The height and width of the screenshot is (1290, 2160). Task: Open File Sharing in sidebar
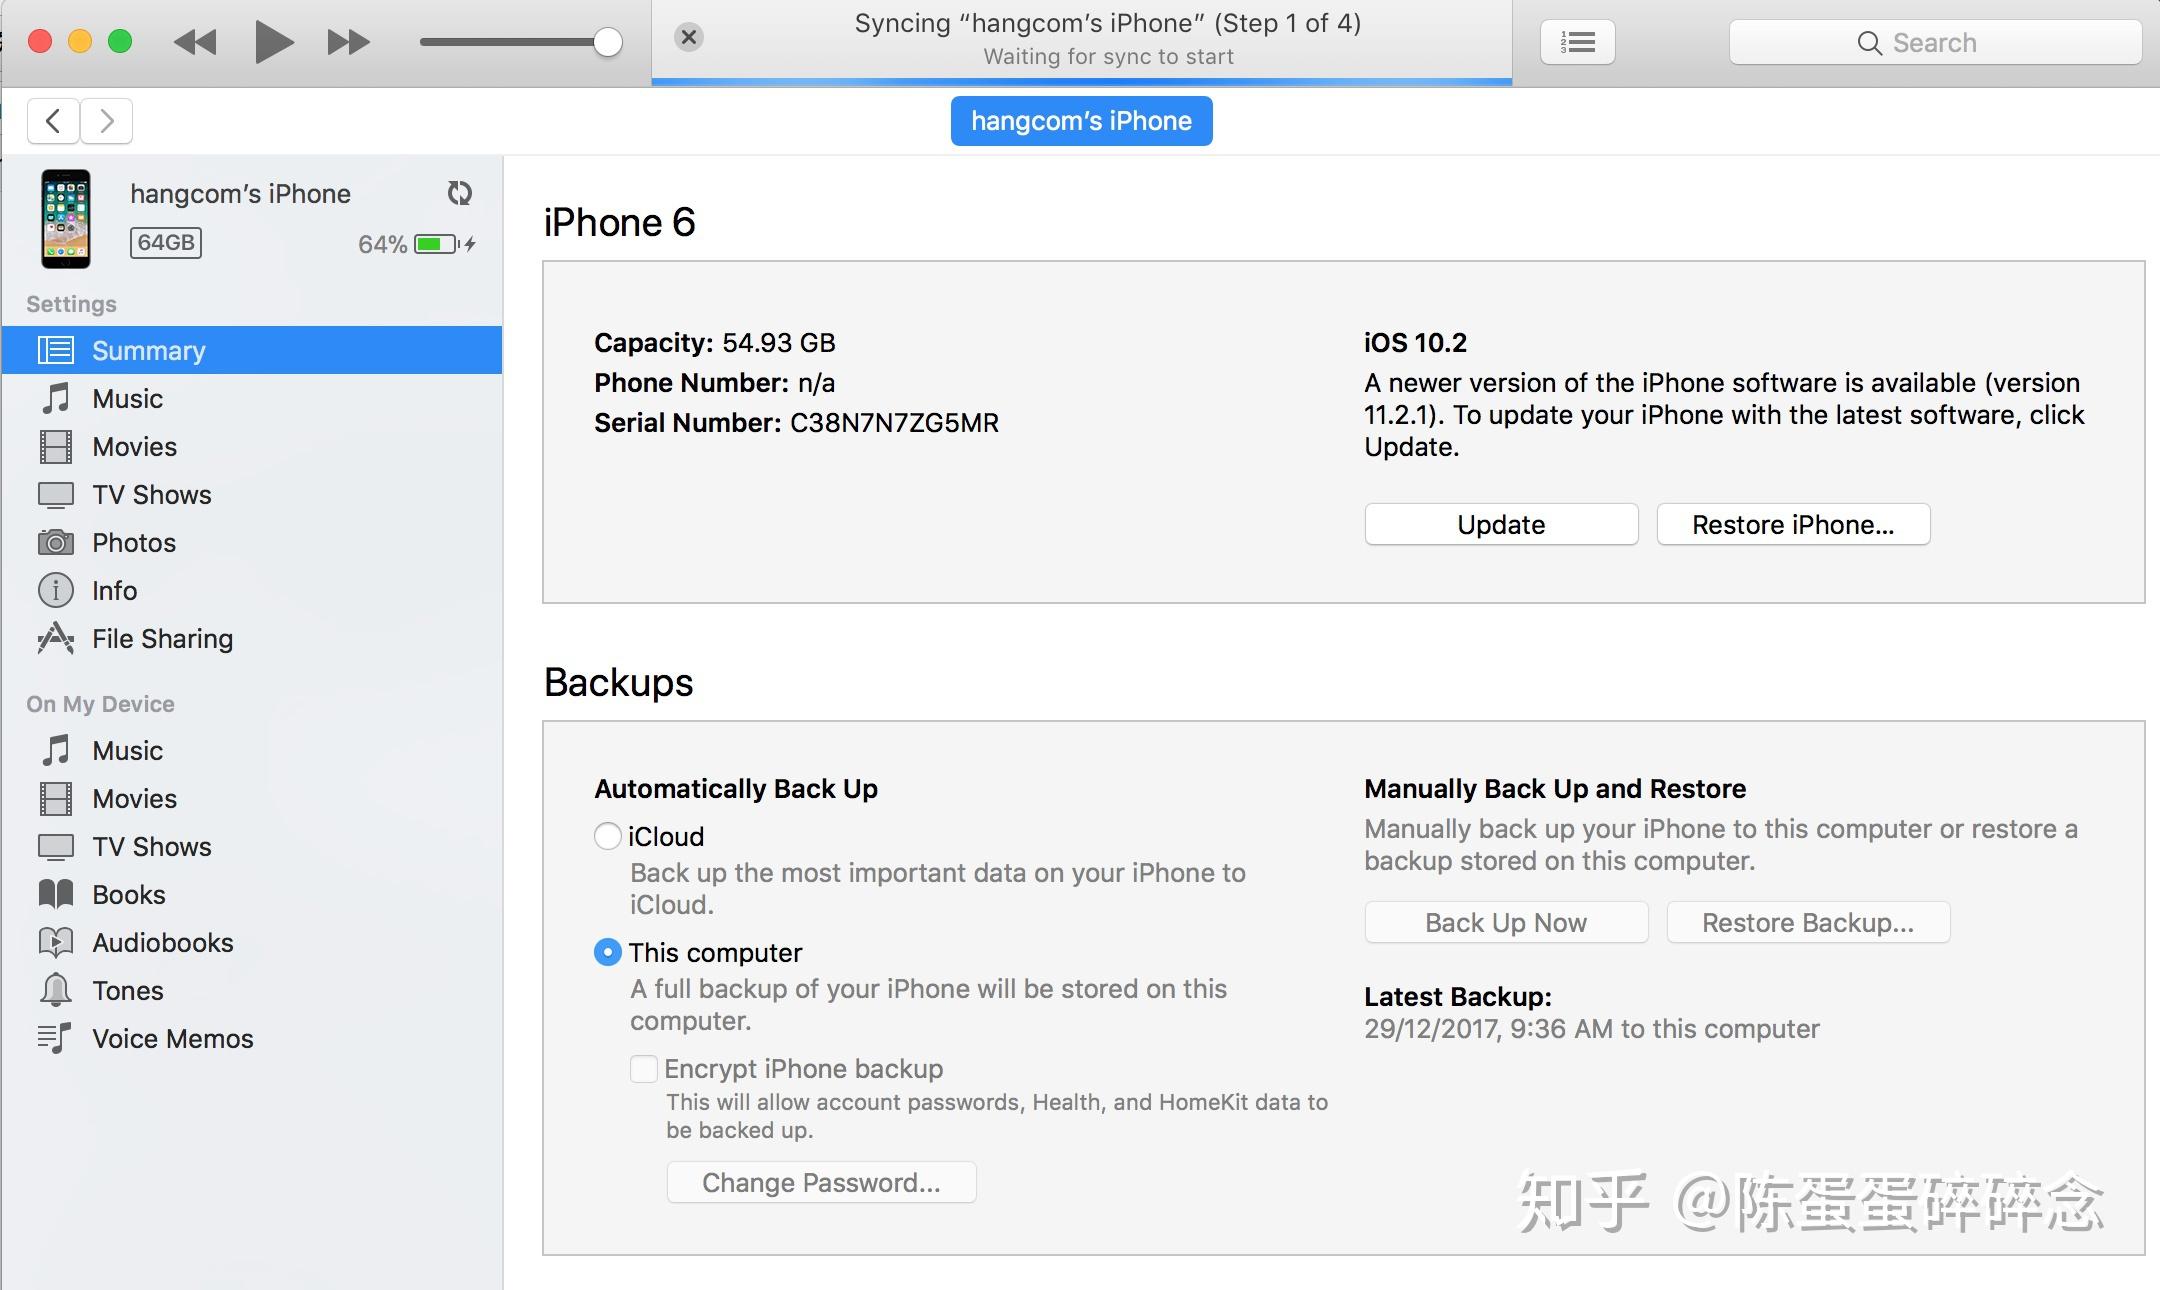tap(162, 639)
